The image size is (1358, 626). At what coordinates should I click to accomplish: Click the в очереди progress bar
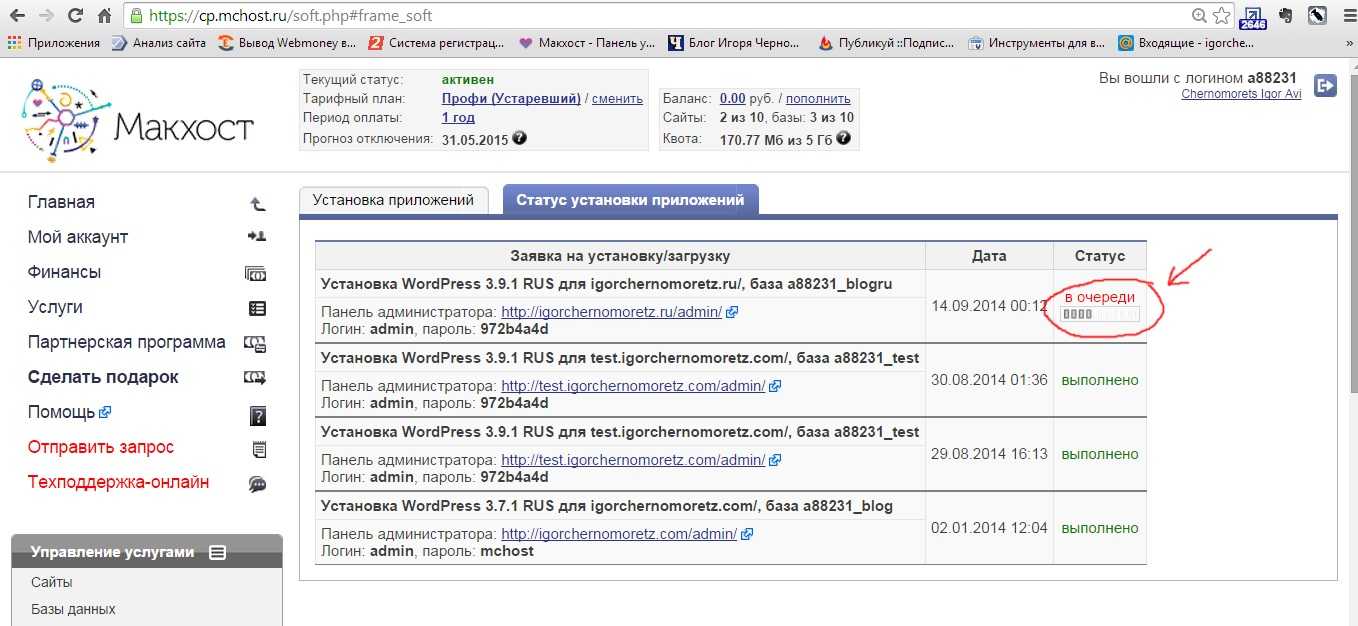click(1099, 315)
